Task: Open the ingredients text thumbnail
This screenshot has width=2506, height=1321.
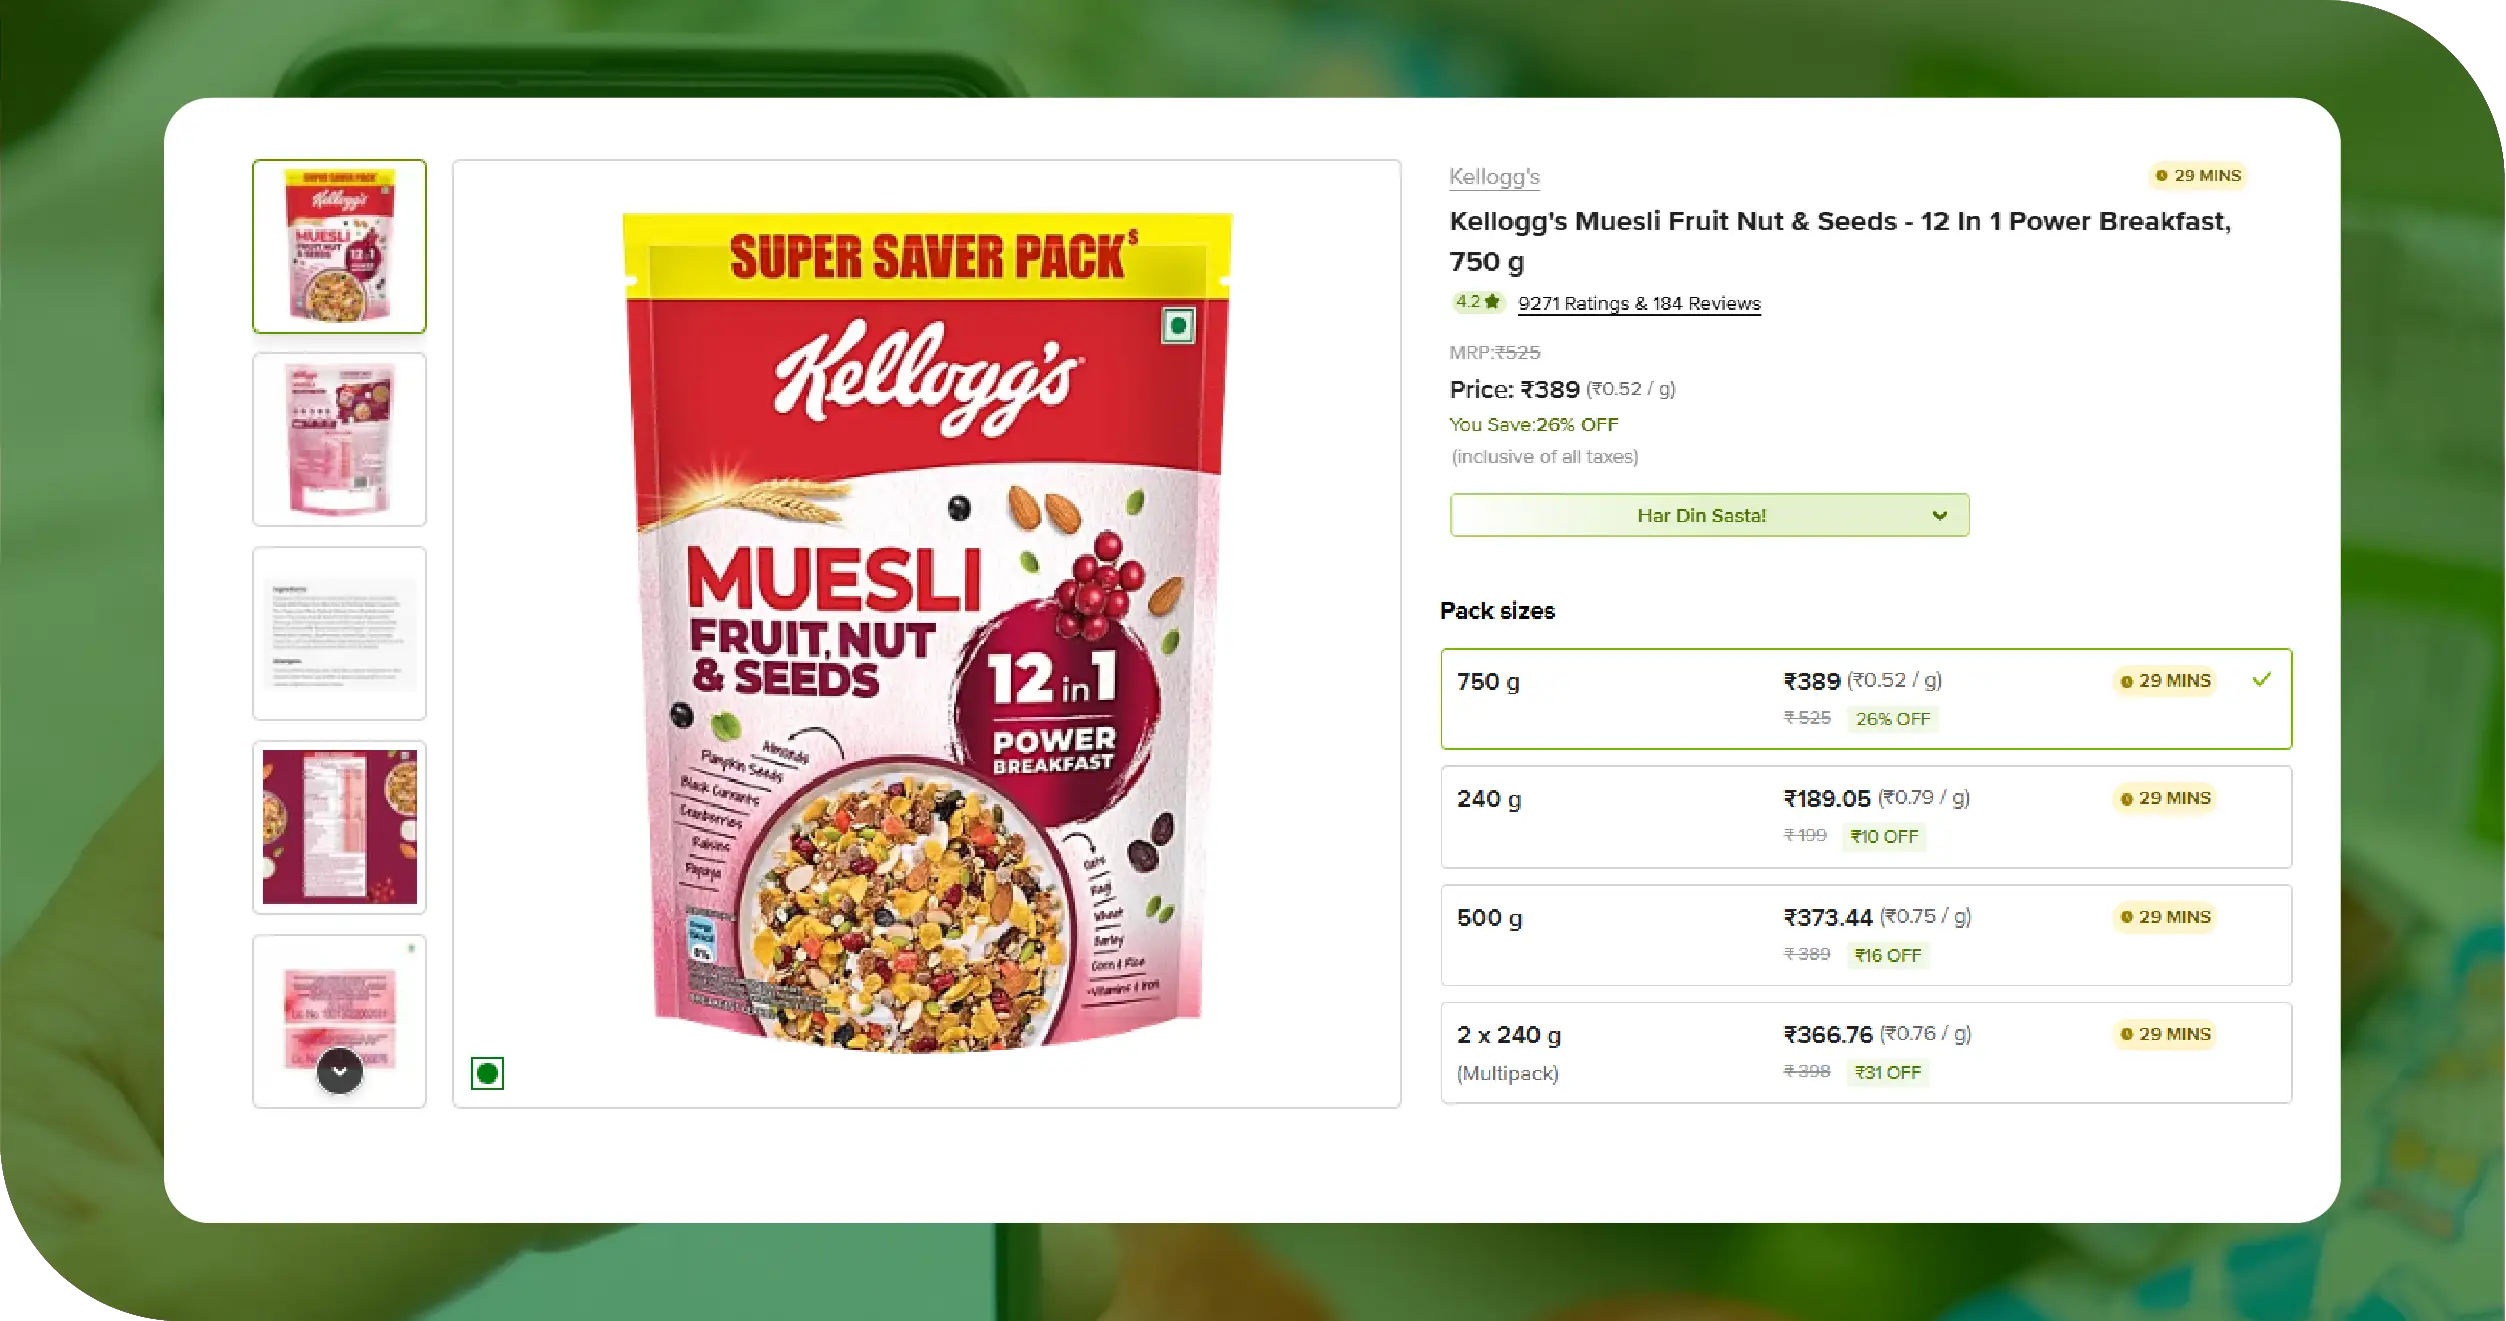Action: 340,633
